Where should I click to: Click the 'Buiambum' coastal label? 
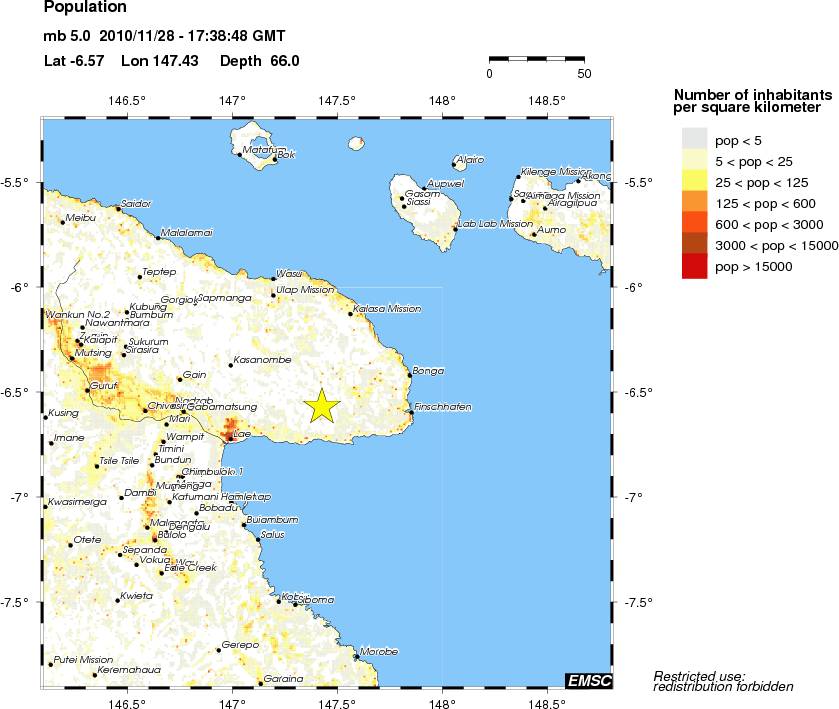coord(272,520)
